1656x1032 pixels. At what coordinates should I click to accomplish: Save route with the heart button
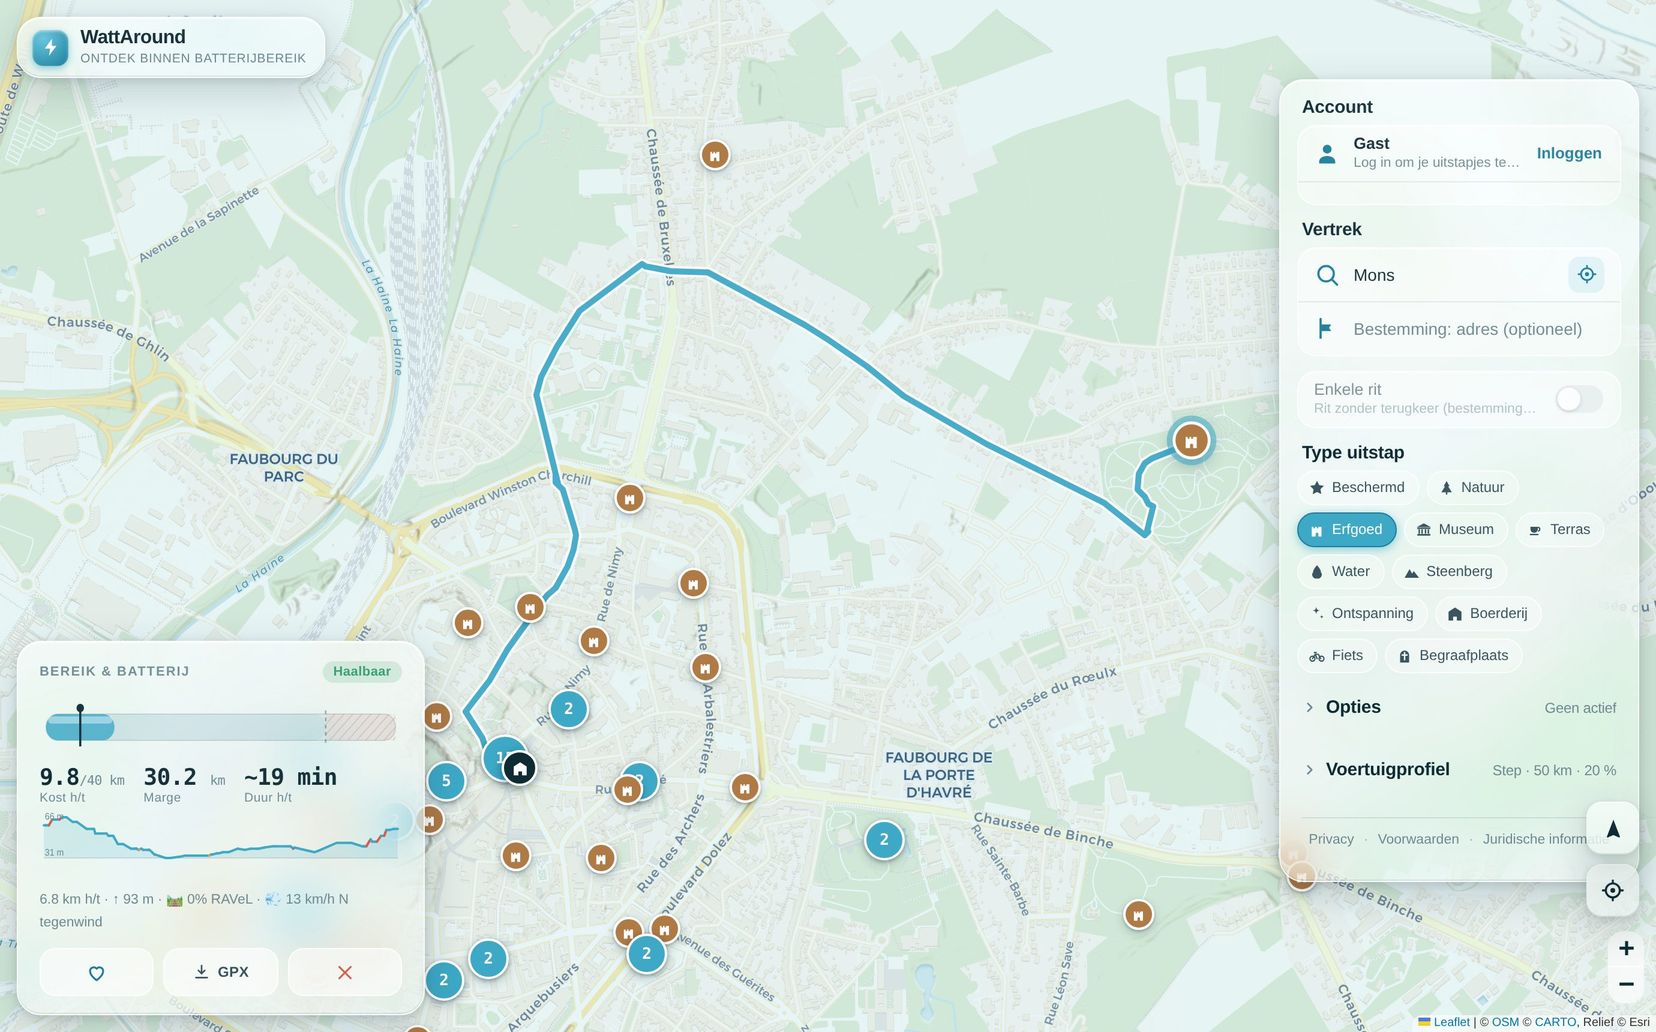point(96,972)
